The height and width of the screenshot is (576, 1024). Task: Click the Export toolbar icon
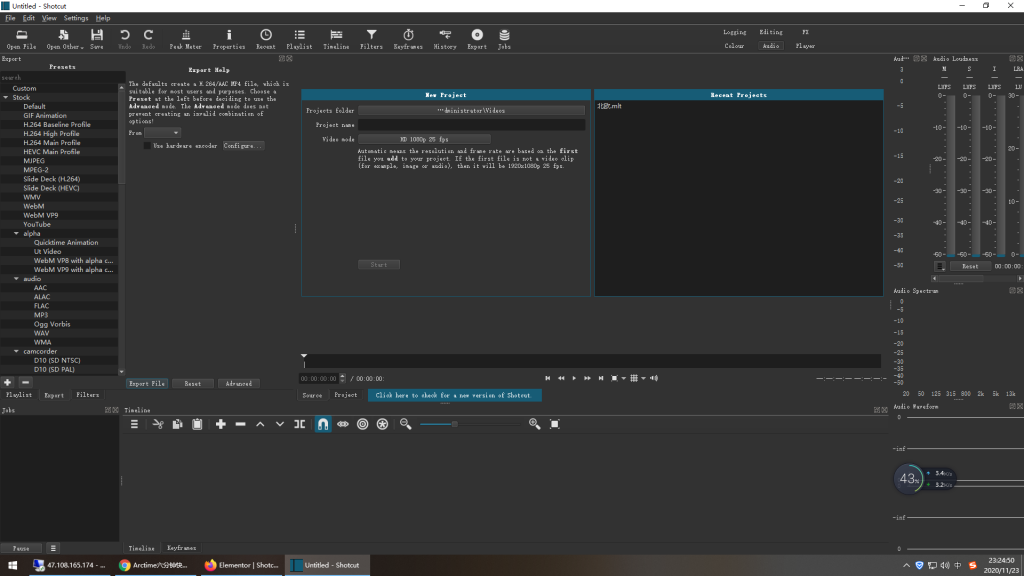(x=477, y=39)
